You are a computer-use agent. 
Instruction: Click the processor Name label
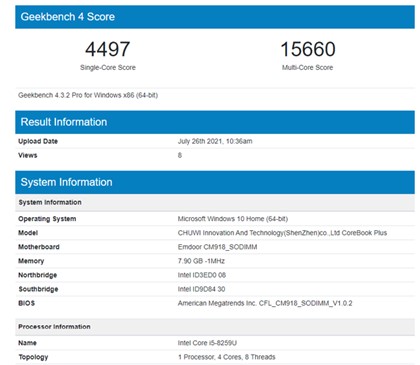(x=27, y=343)
